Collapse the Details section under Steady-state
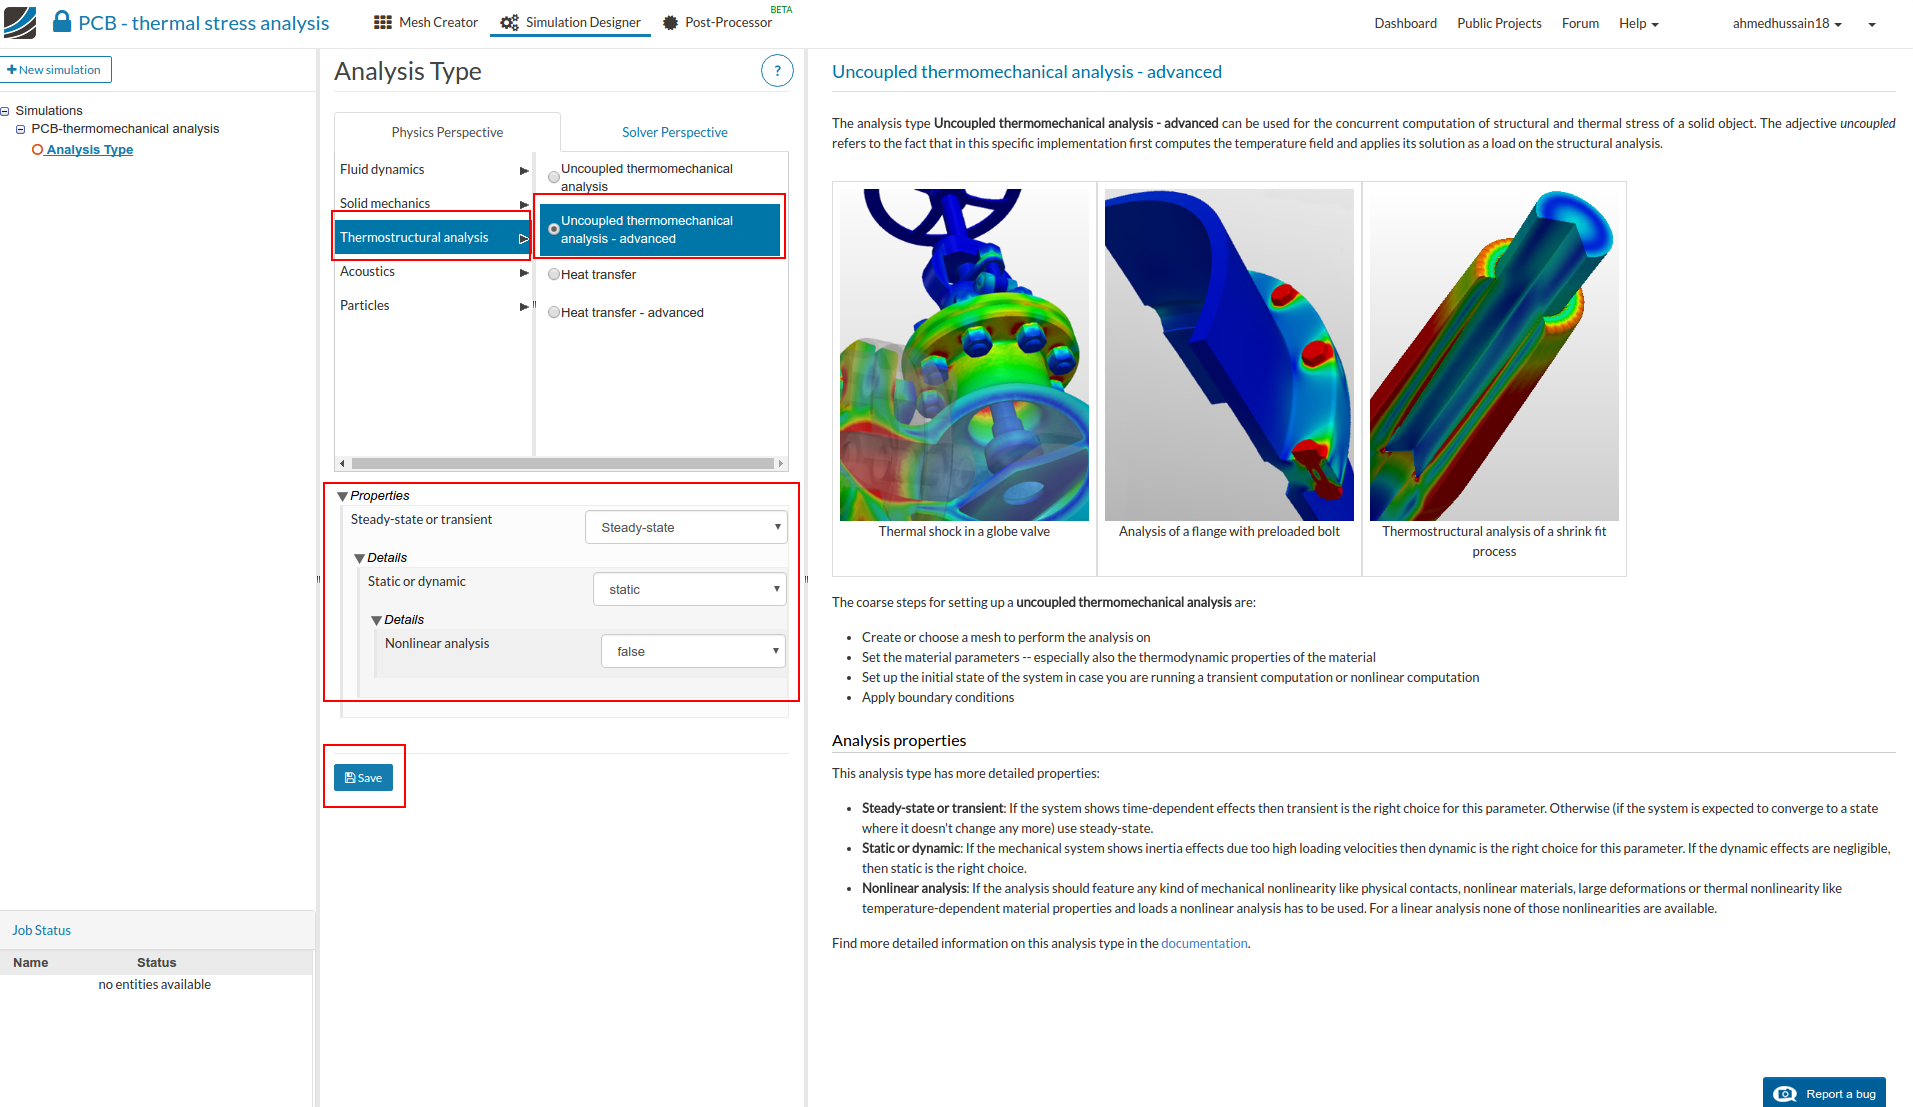This screenshot has height=1107, width=1913. [360, 558]
